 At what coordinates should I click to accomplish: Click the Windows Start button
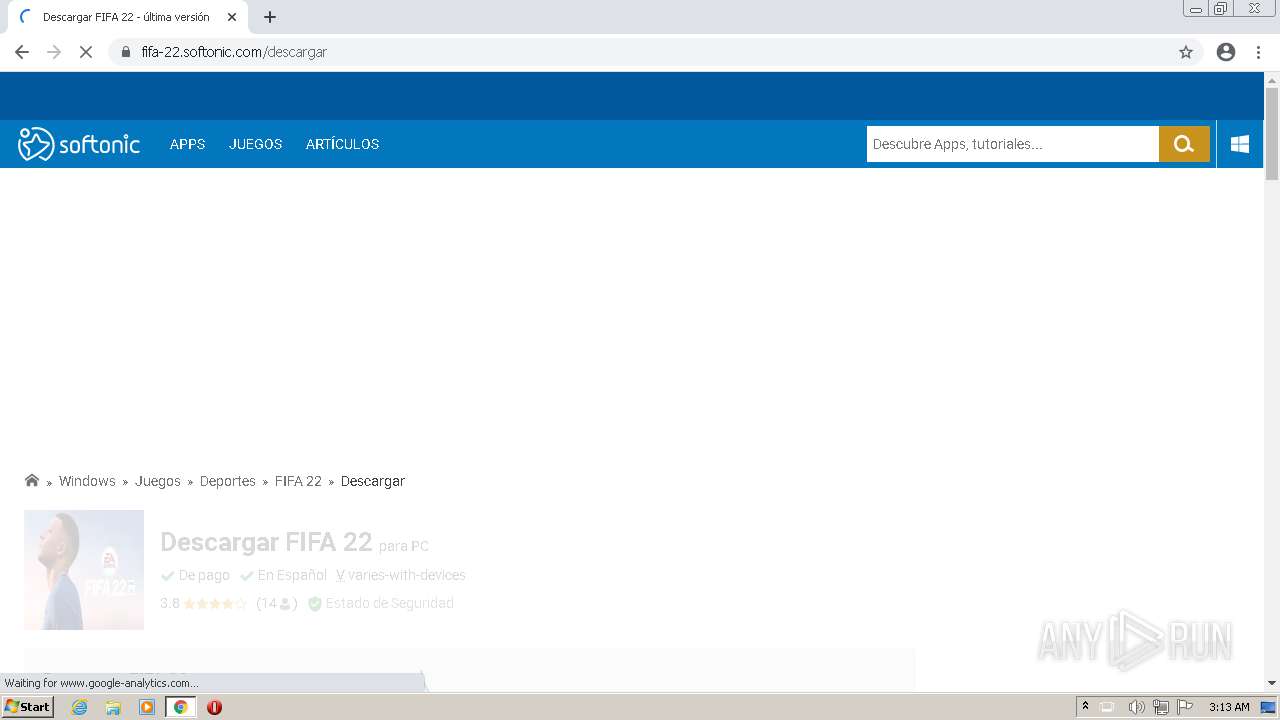coord(28,707)
